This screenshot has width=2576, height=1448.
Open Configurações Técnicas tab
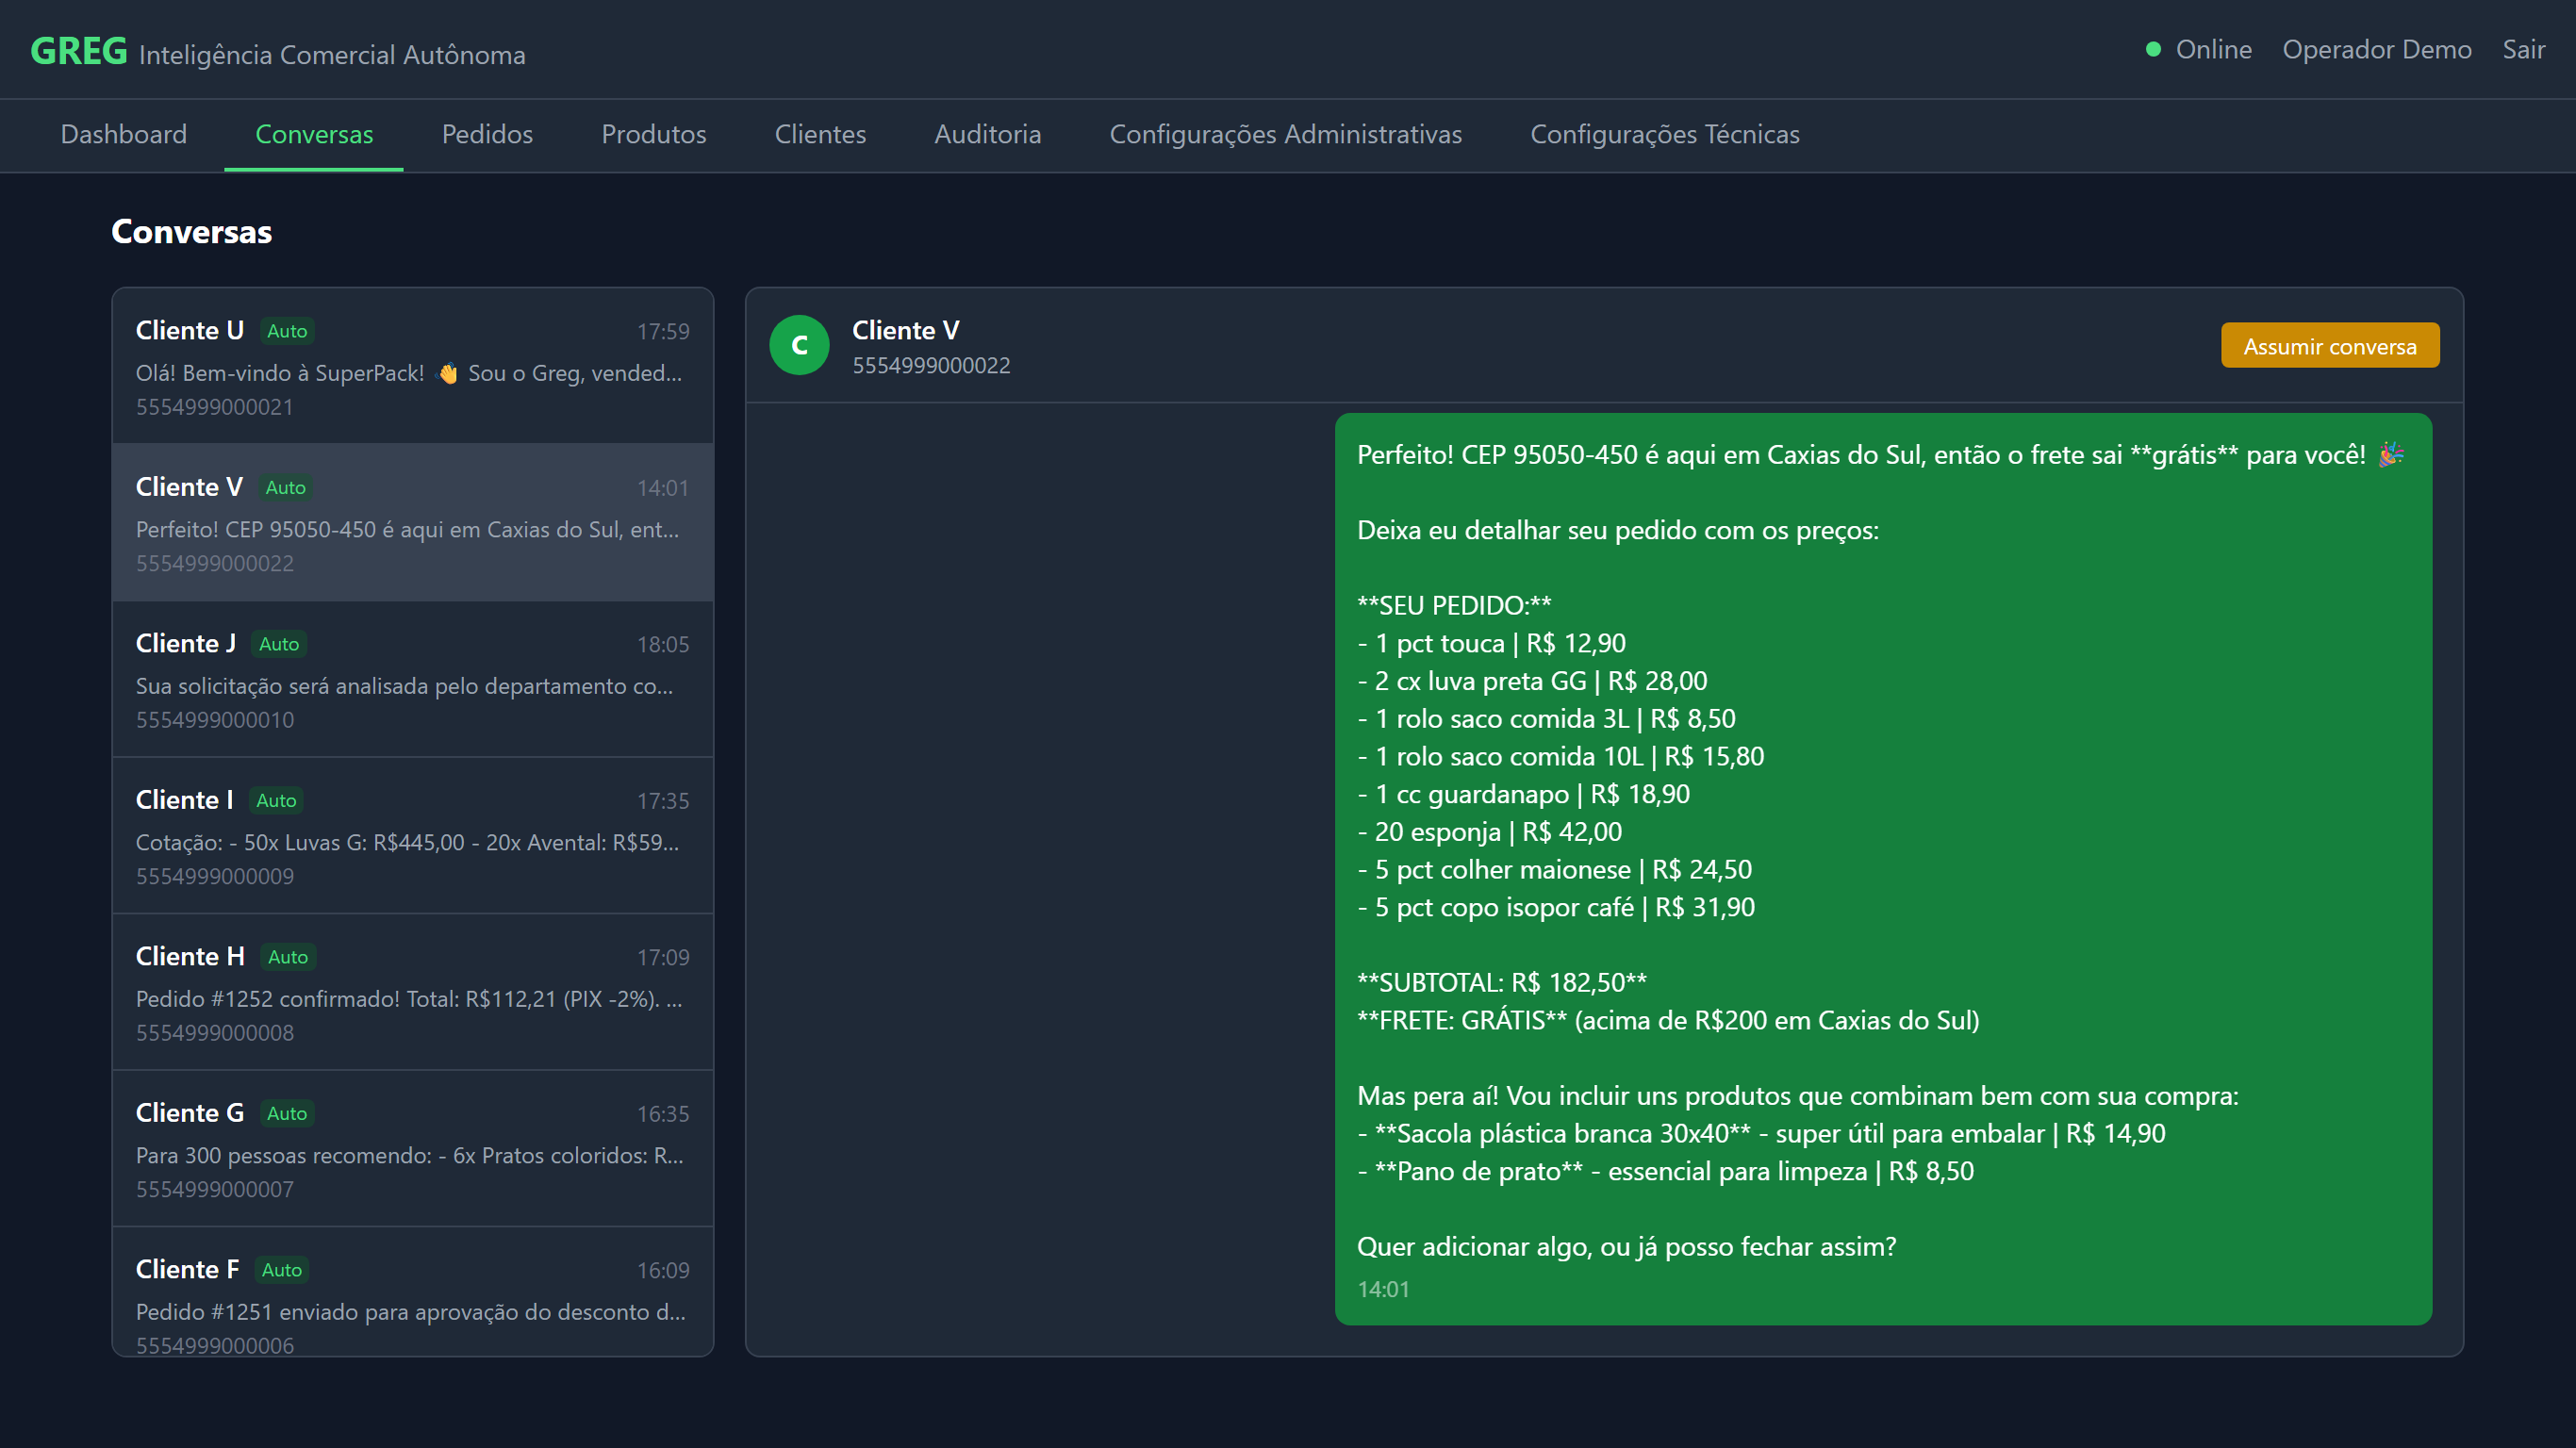coord(1664,134)
